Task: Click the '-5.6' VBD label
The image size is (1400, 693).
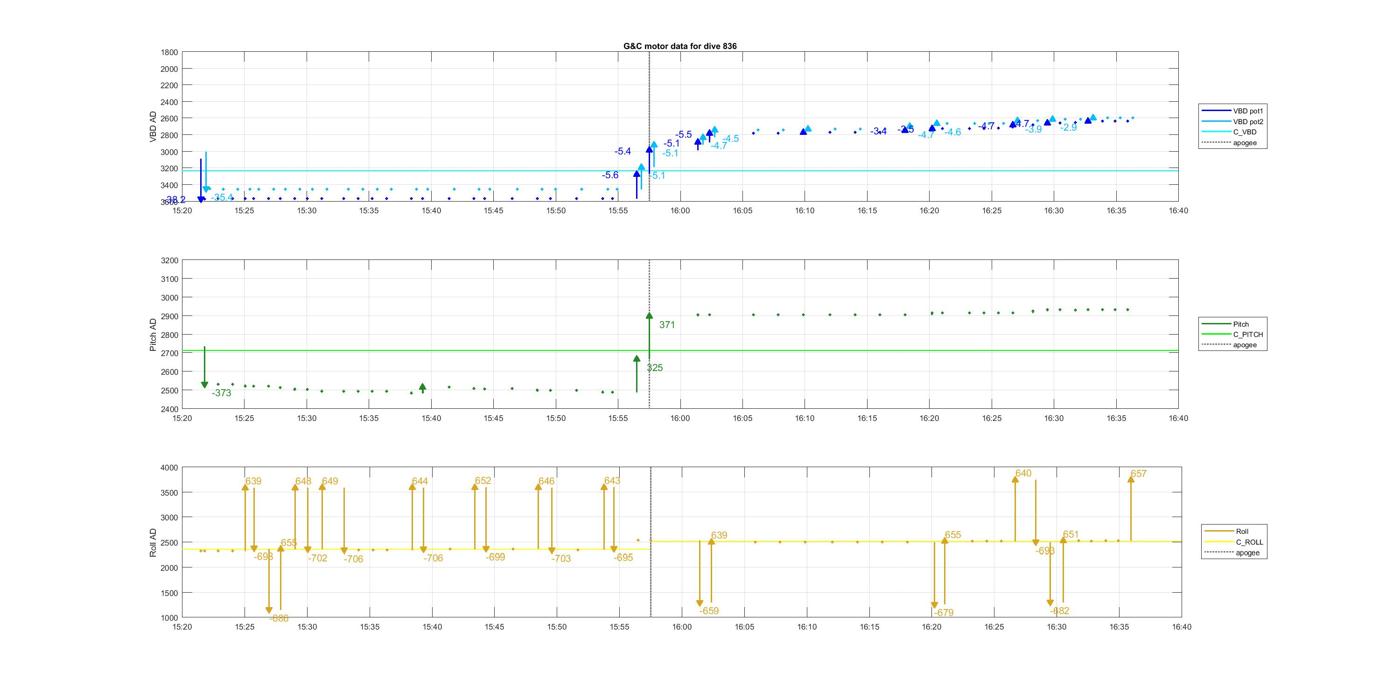Action: [610, 175]
